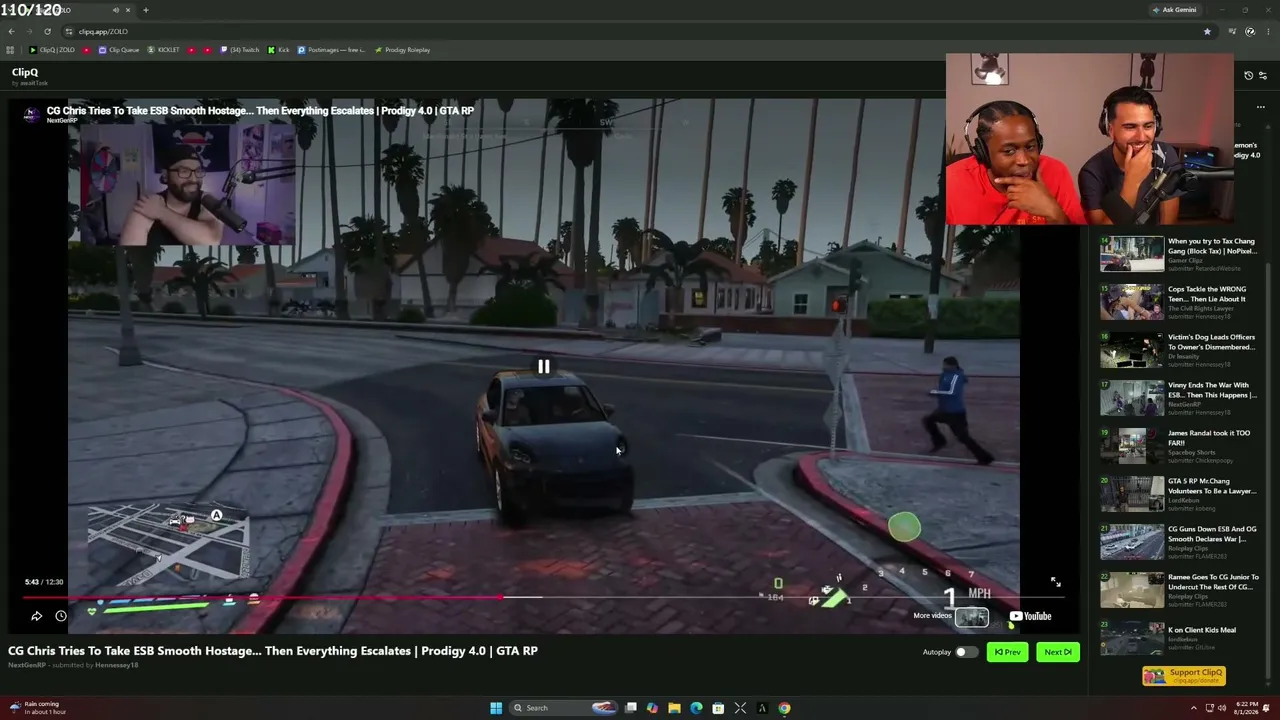Bookmark this page with the star icon
This screenshot has width=1280, height=720.
(x=1207, y=31)
